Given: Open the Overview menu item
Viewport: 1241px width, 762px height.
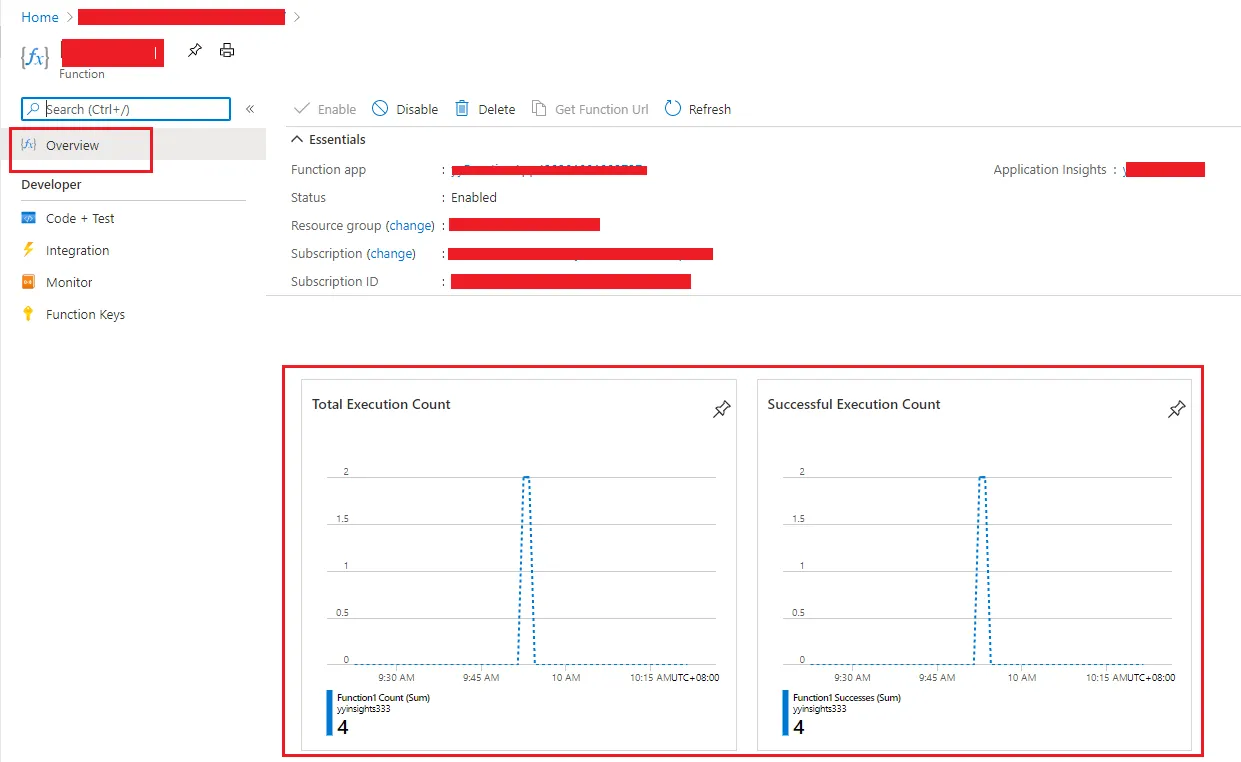Looking at the screenshot, I should point(72,145).
